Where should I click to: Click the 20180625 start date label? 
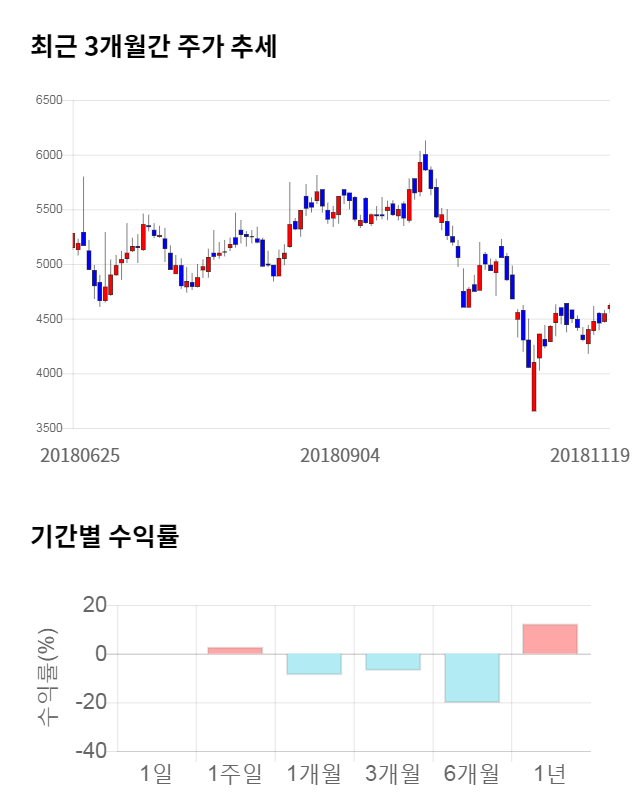pos(80,455)
